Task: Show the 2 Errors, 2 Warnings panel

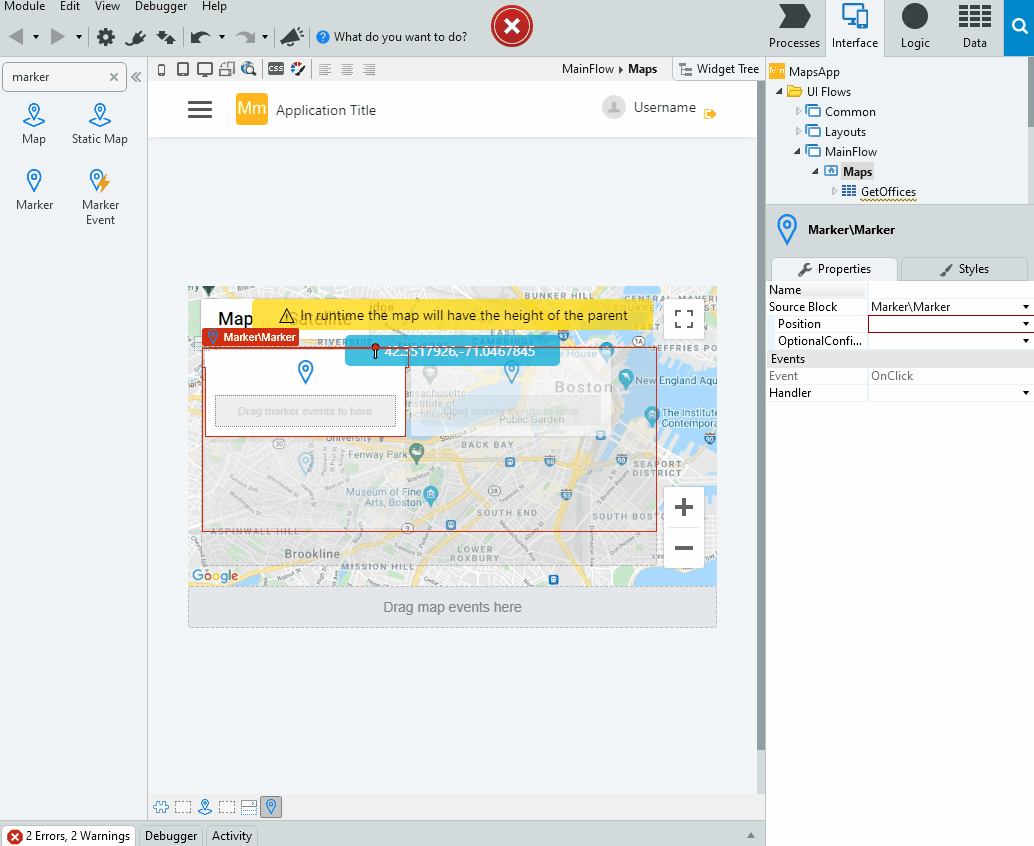Action: [x=68, y=835]
